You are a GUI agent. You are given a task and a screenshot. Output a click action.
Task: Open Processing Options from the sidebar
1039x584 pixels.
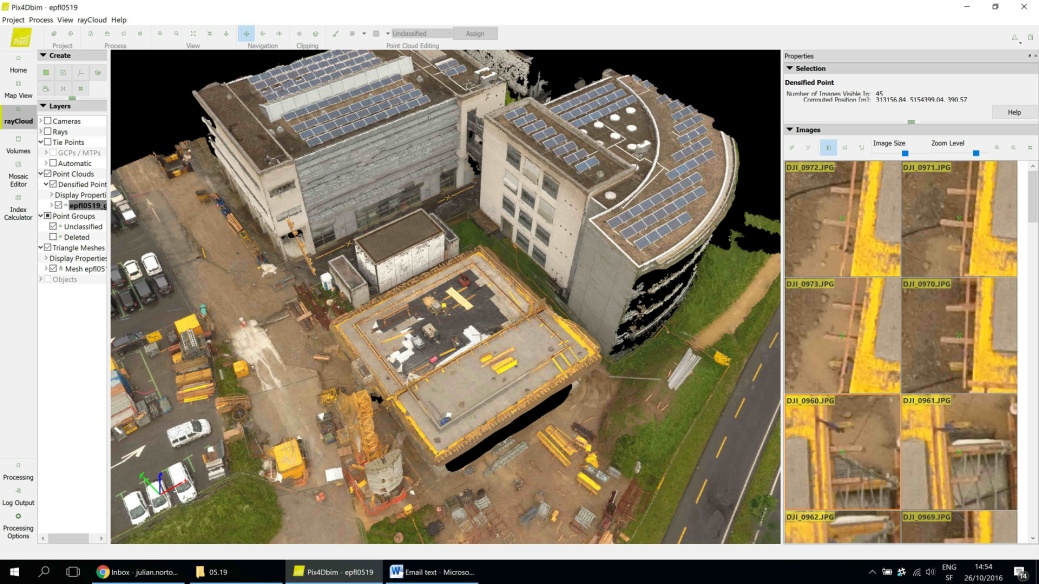(18, 526)
